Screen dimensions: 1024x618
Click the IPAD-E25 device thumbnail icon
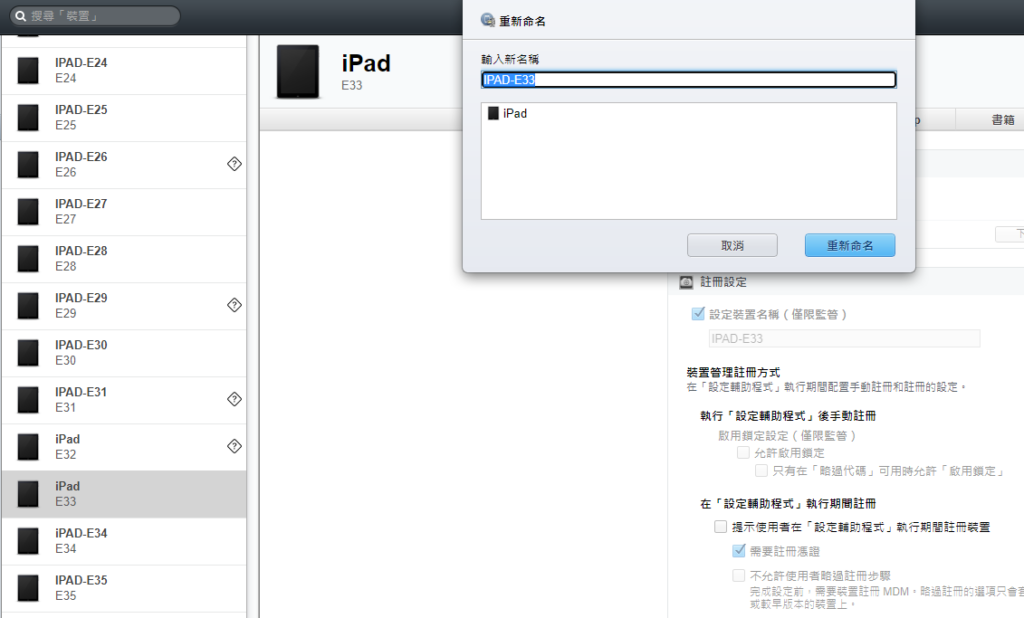pyautogui.click(x=27, y=118)
